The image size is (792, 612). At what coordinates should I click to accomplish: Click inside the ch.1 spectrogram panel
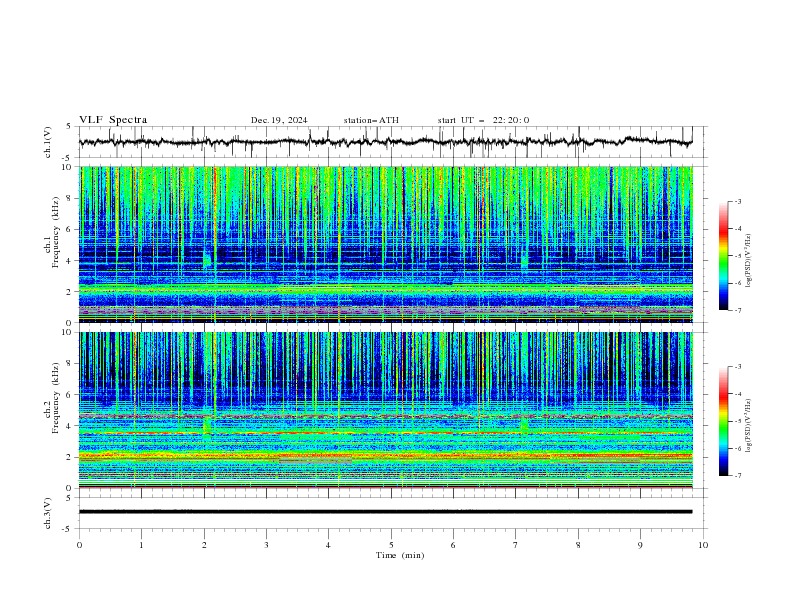[x=386, y=244]
